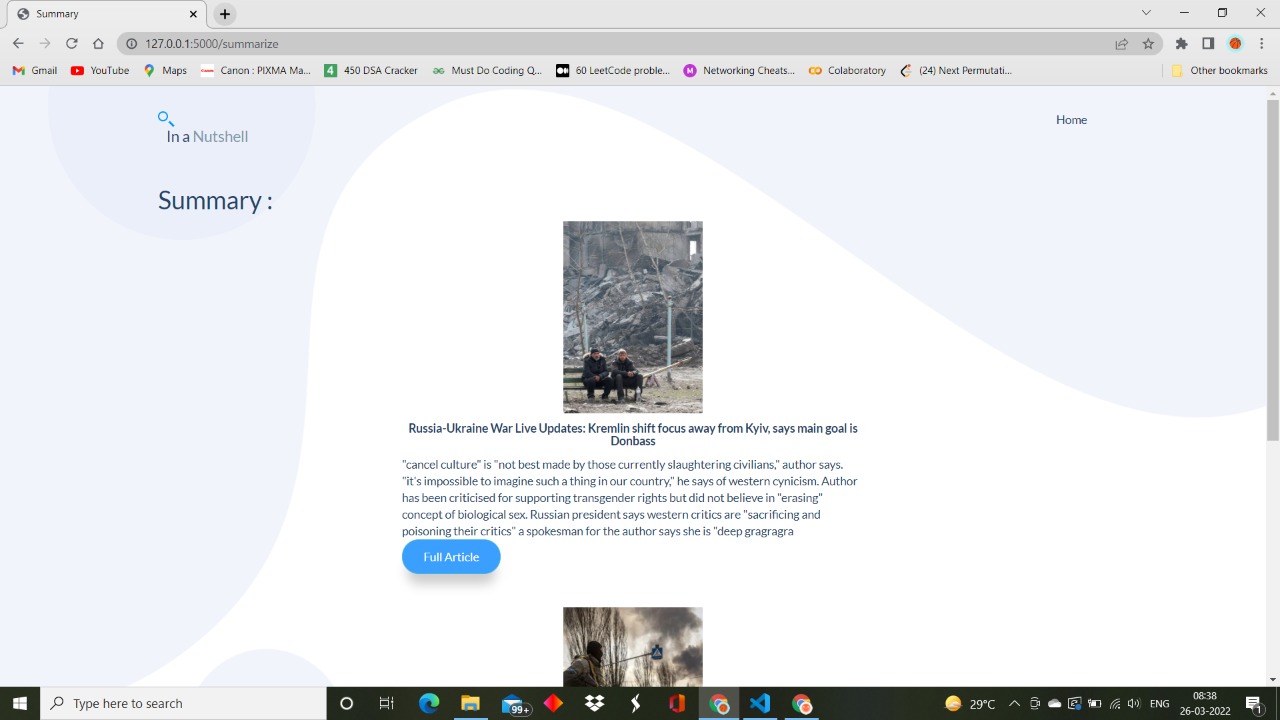Open Microsoft Office from taskbar
The image size is (1280, 720).
coord(677,703)
